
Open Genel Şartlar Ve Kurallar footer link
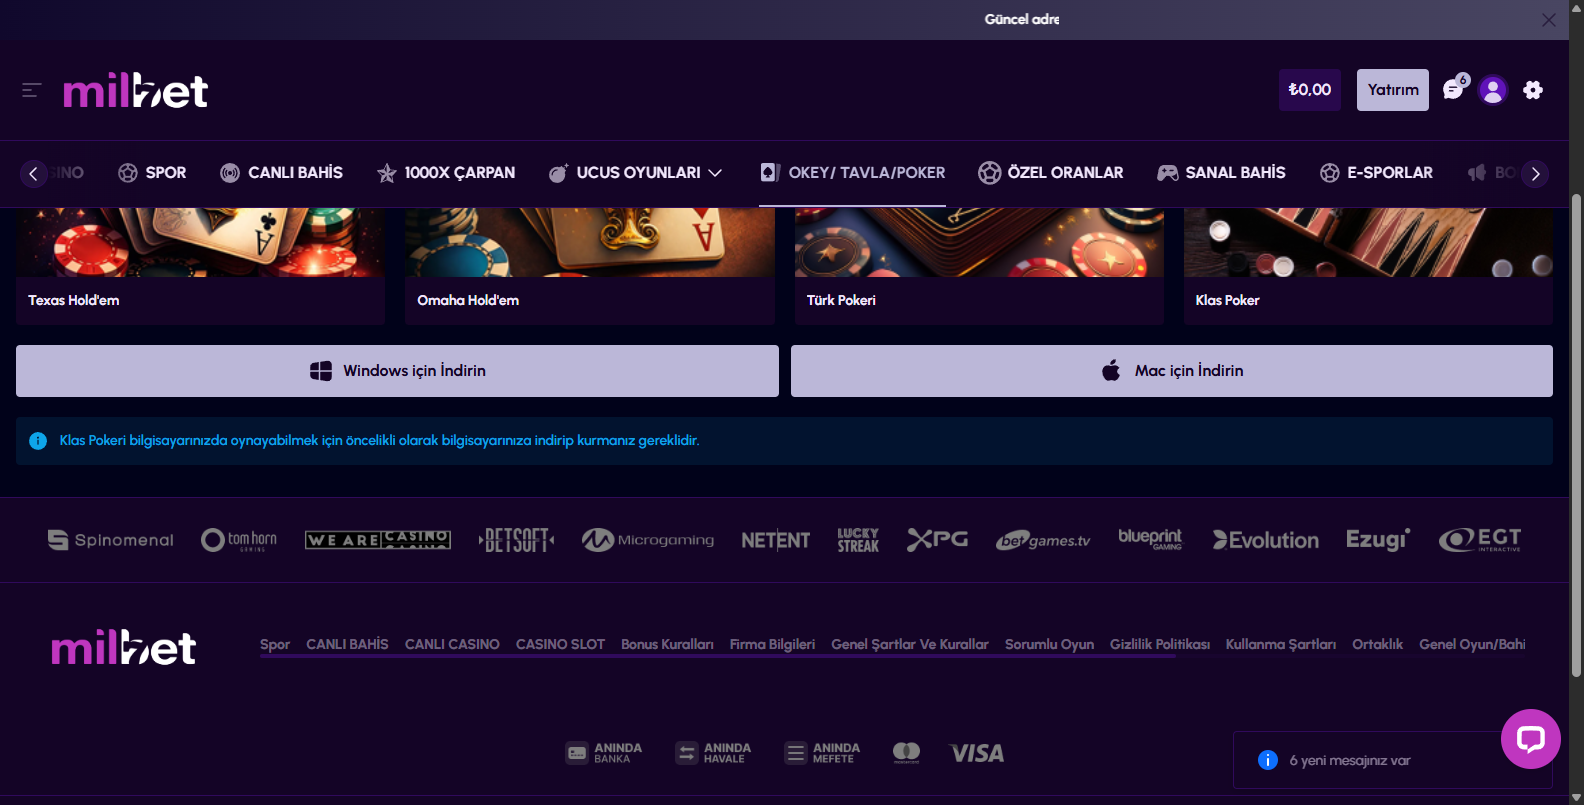coord(910,645)
